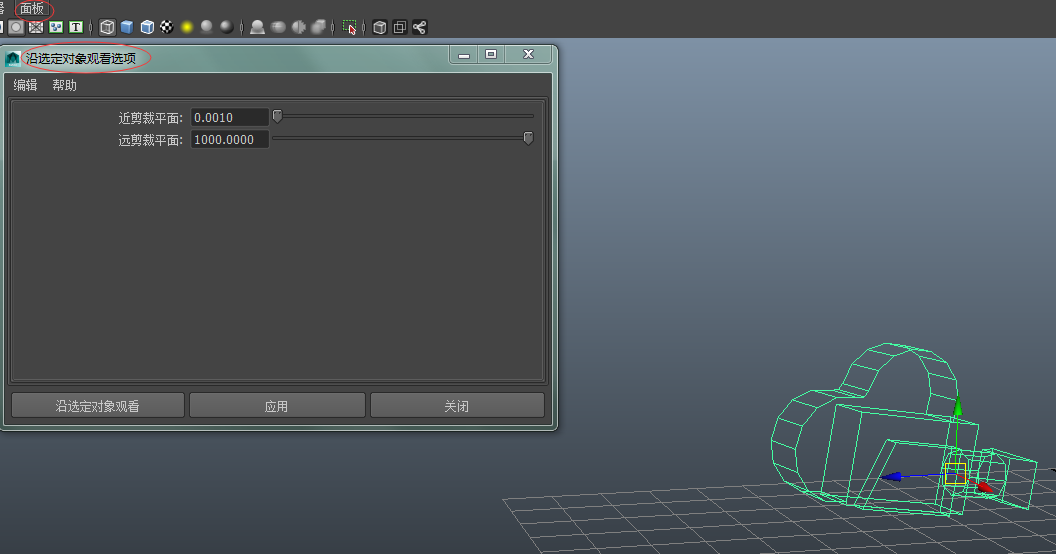The width and height of the screenshot is (1056, 554).
Task: Toggle the safe title T icon
Action: pyautogui.click(x=76, y=27)
